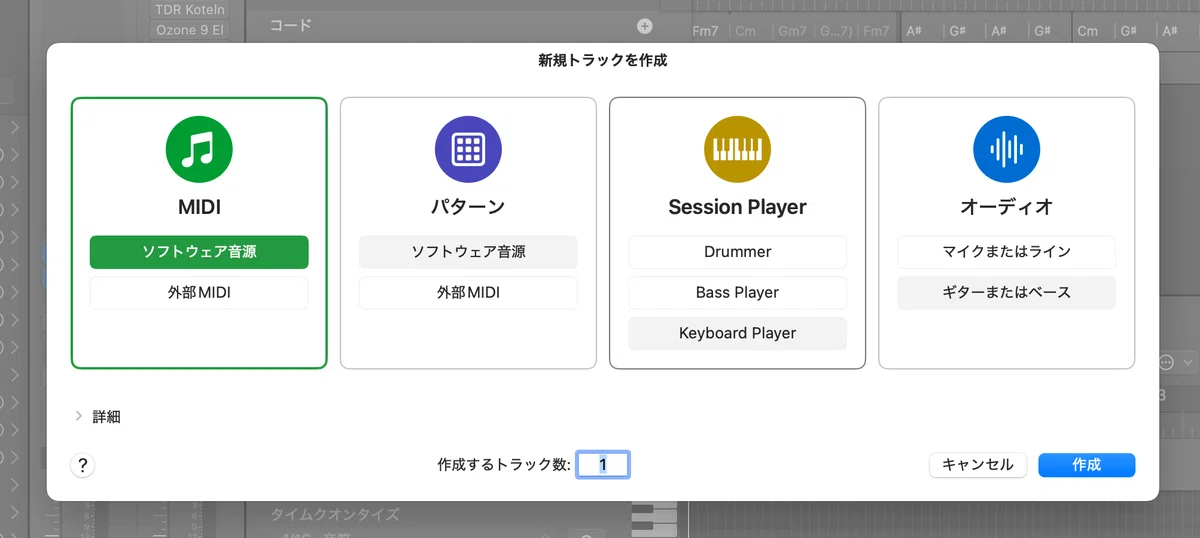The width and height of the screenshot is (1200, 538).
Task: Click the オーディオ heading text
Action: pyautogui.click(x=1006, y=207)
